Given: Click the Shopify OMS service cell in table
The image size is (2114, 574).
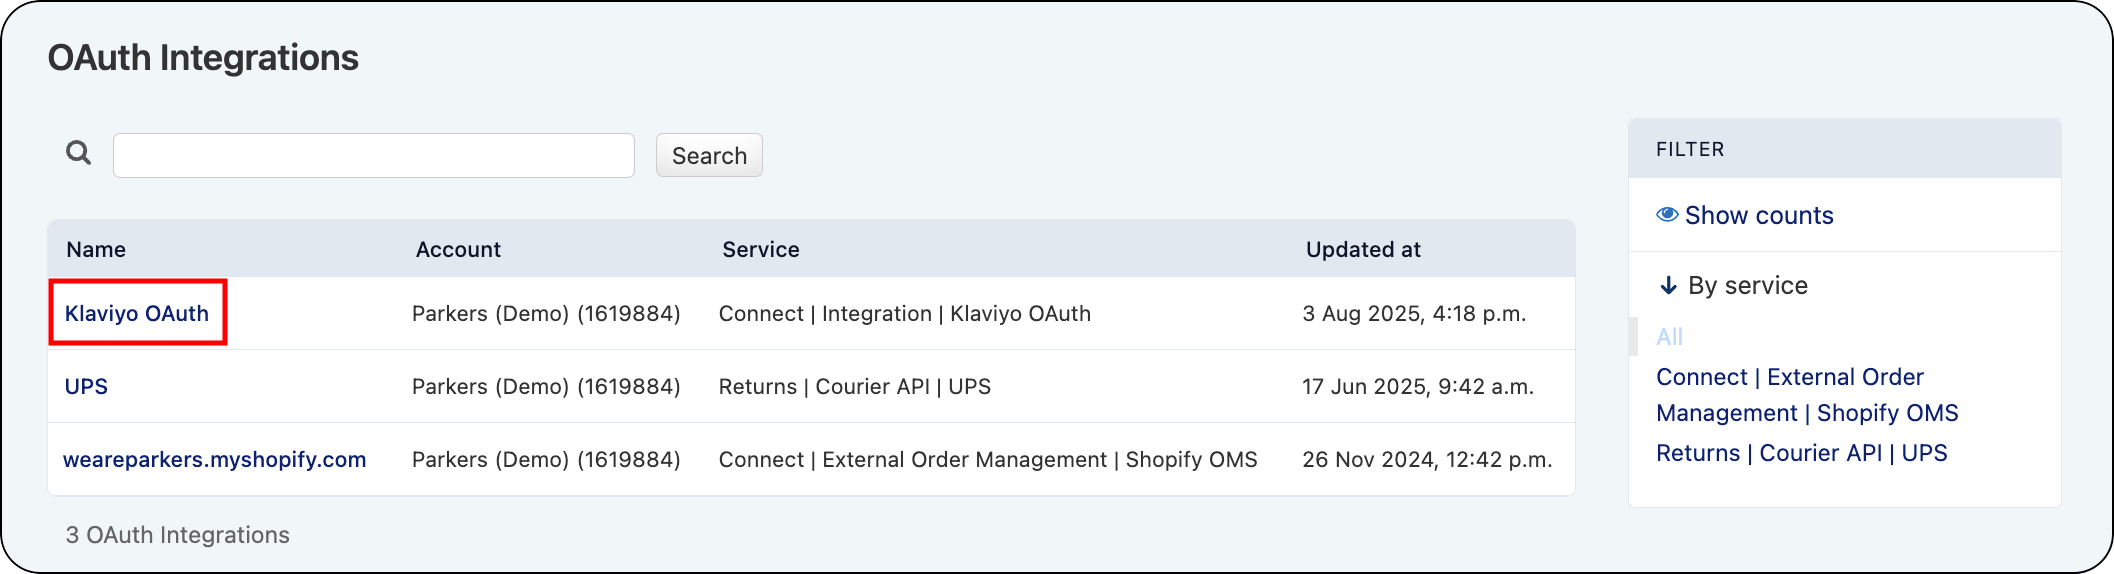Looking at the screenshot, I should (988, 459).
